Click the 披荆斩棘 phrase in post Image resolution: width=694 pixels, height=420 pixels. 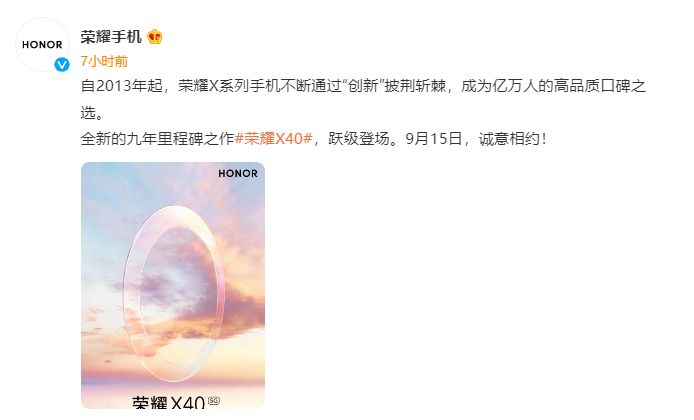pyautogui.click(x=415, y=85)
